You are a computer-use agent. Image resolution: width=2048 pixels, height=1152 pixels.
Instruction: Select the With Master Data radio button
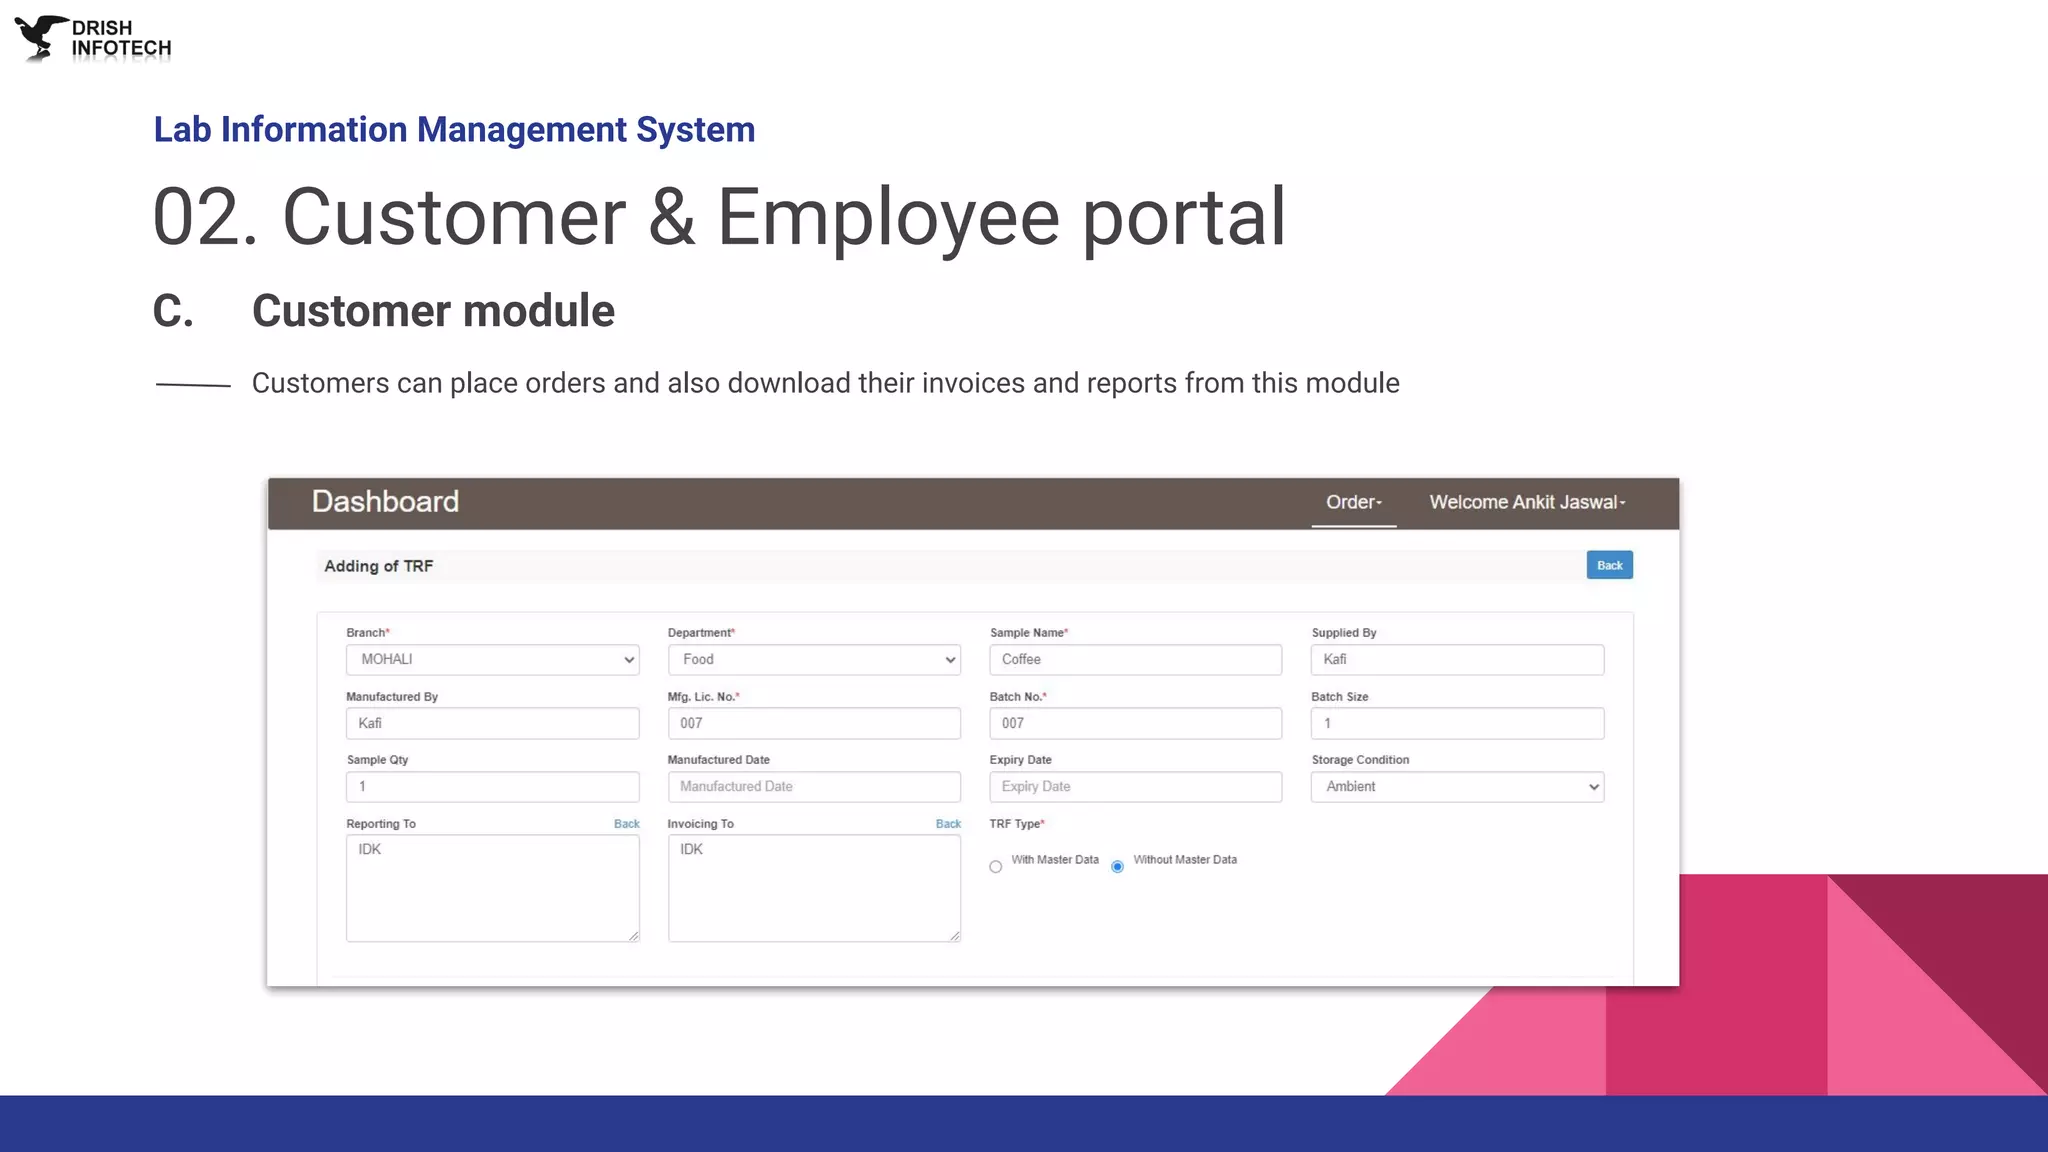996,867
